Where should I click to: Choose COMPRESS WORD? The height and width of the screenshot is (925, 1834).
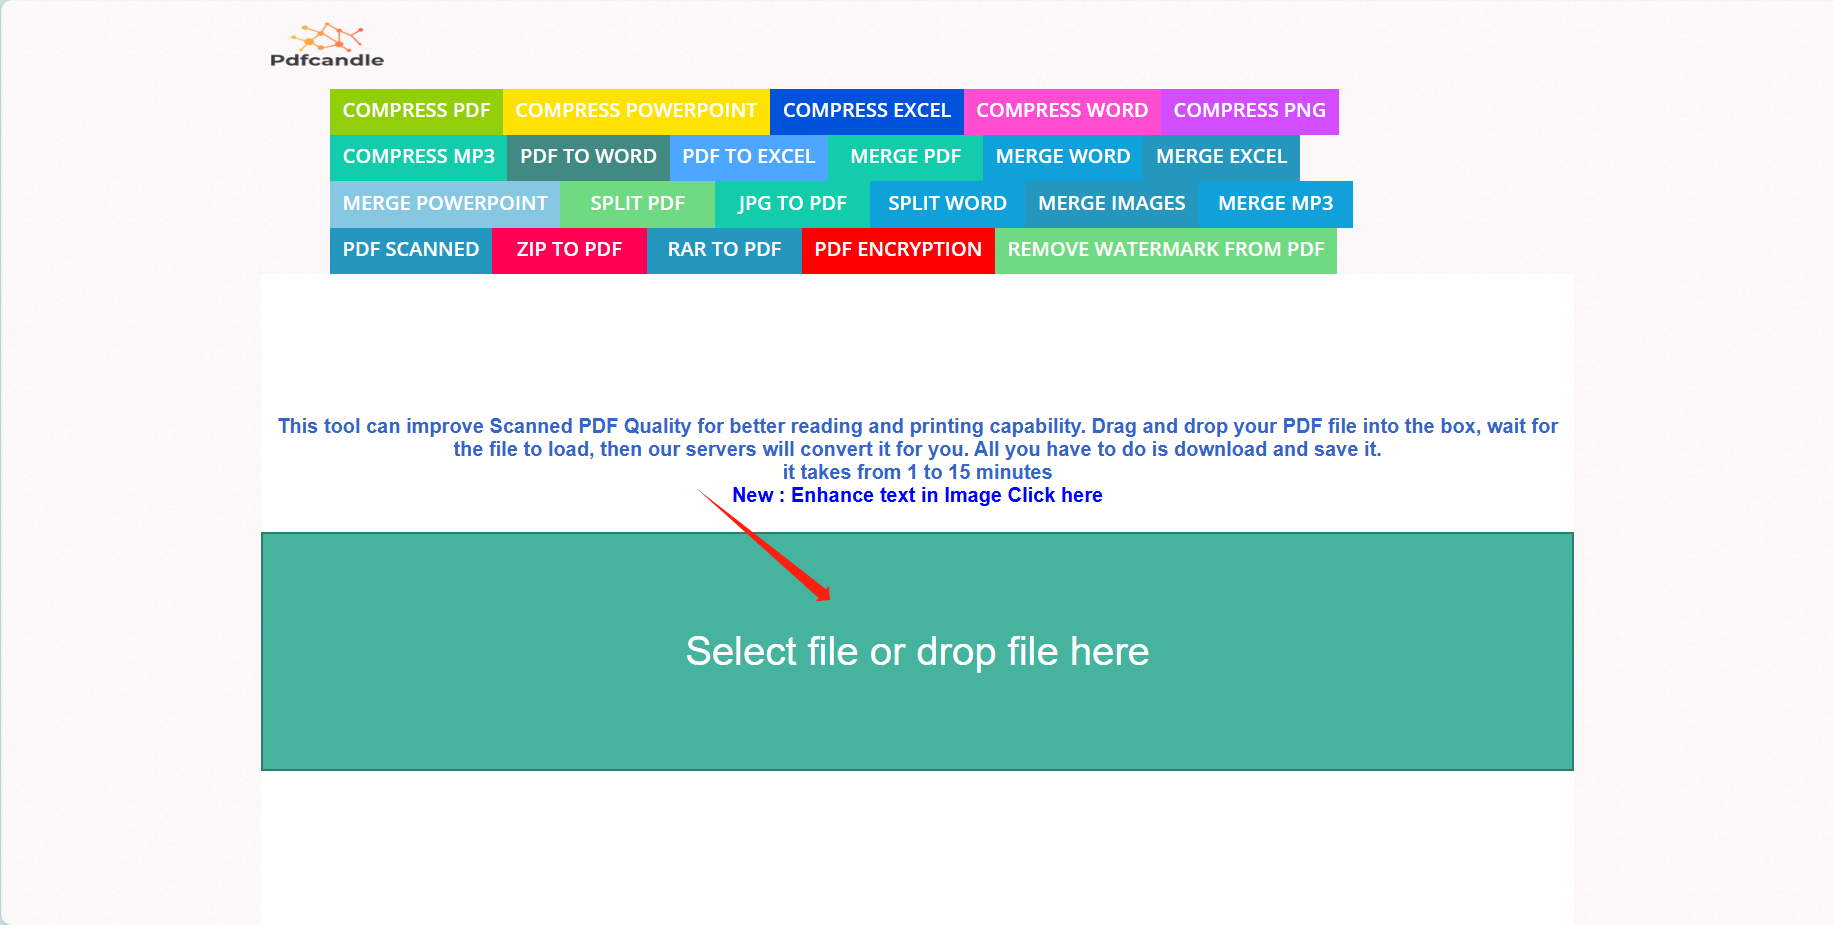tap(1062, 111)
